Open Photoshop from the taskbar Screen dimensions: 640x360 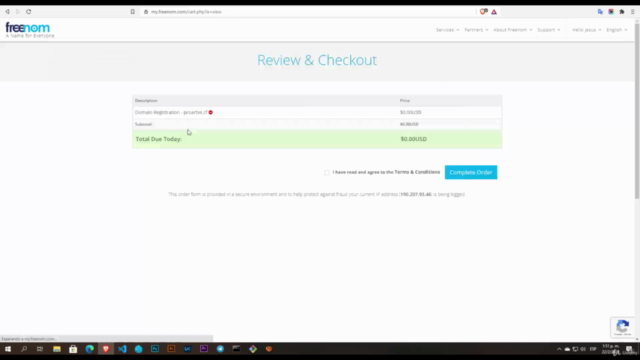click(155, 349)
